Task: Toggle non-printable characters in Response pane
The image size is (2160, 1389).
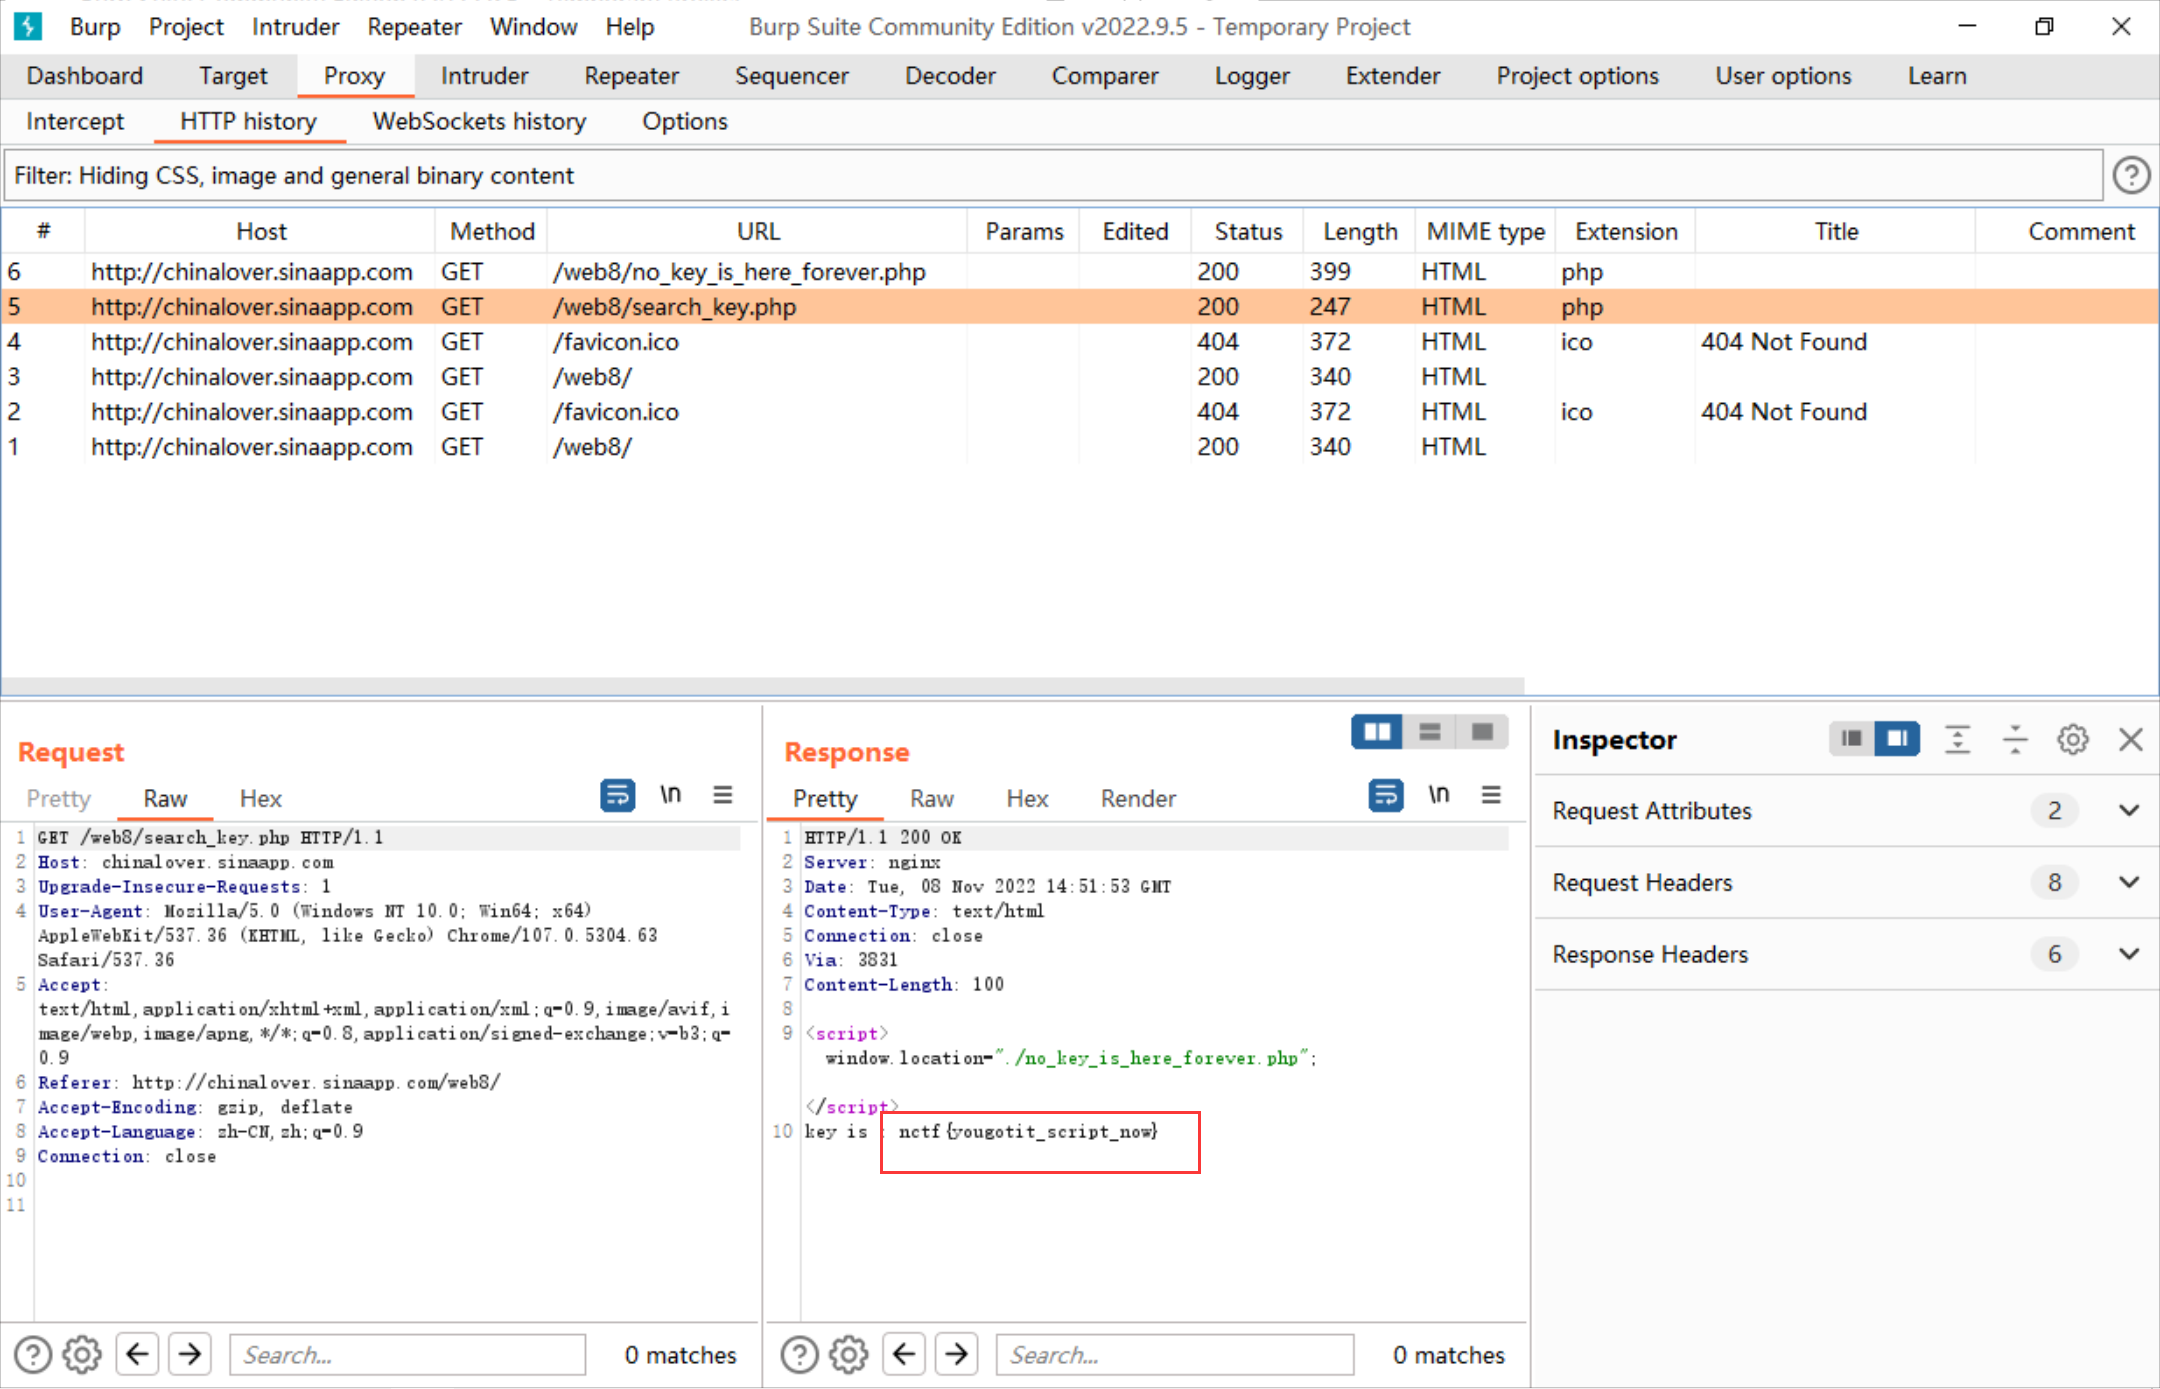Action: point(1438,795)
